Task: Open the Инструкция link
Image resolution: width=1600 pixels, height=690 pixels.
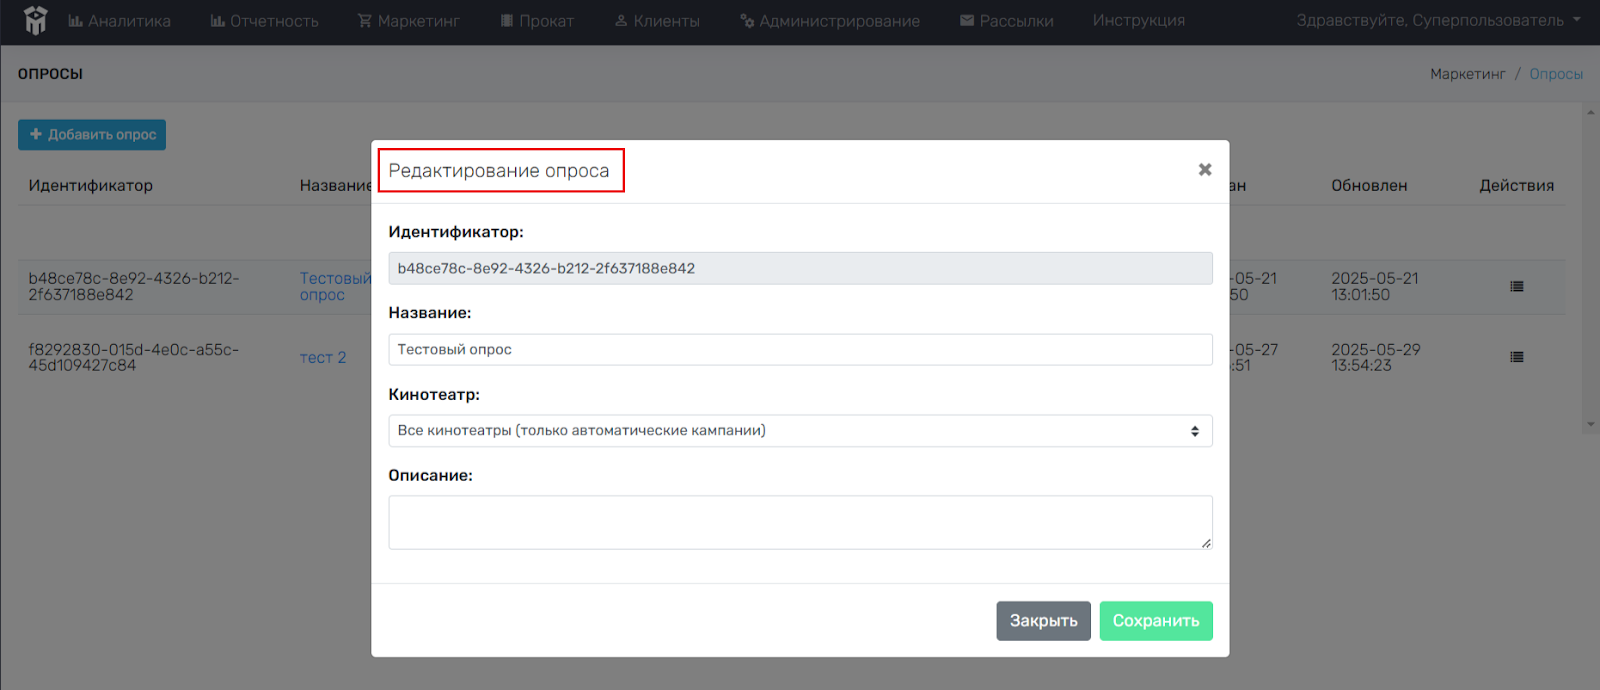Action: point(1139,21)
